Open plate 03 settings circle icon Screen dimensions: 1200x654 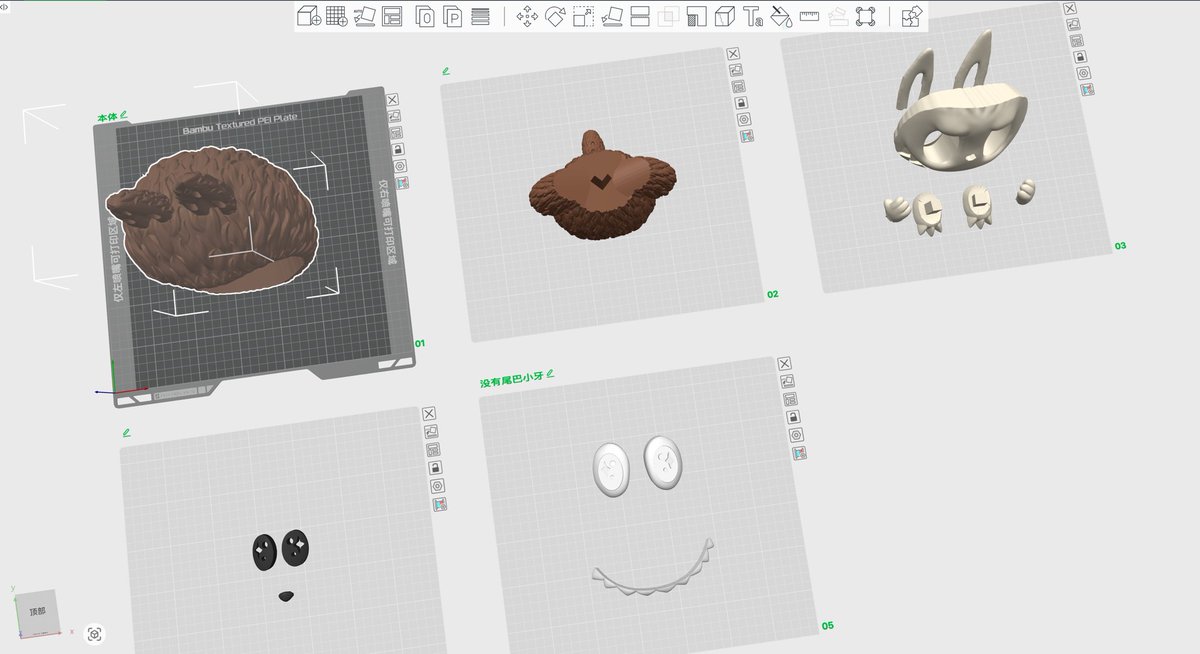tap(1083, 73)
